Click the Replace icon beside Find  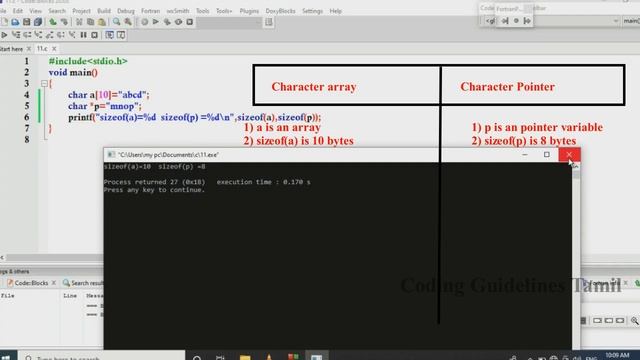pyautogui.click(x=128, y=22)
